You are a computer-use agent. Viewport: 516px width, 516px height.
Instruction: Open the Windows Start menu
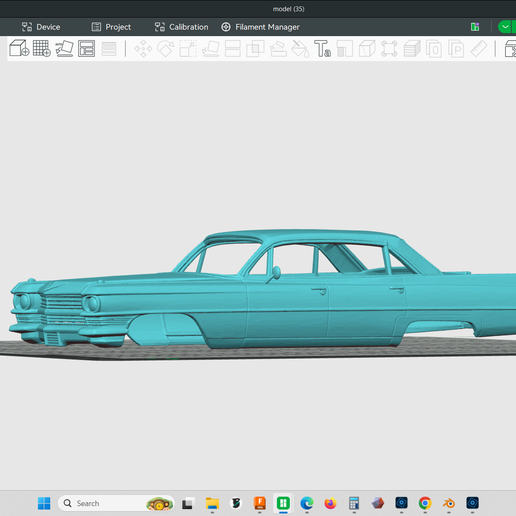pos(44,503)
